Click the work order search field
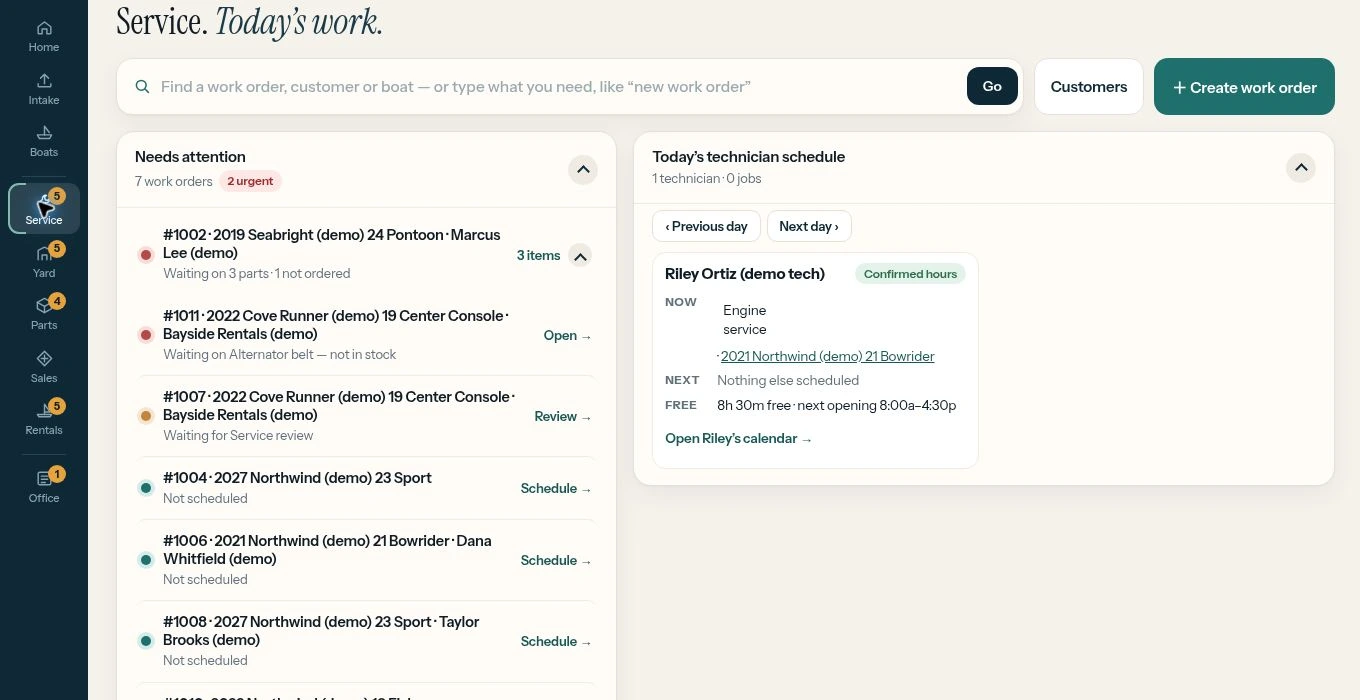 556,87
